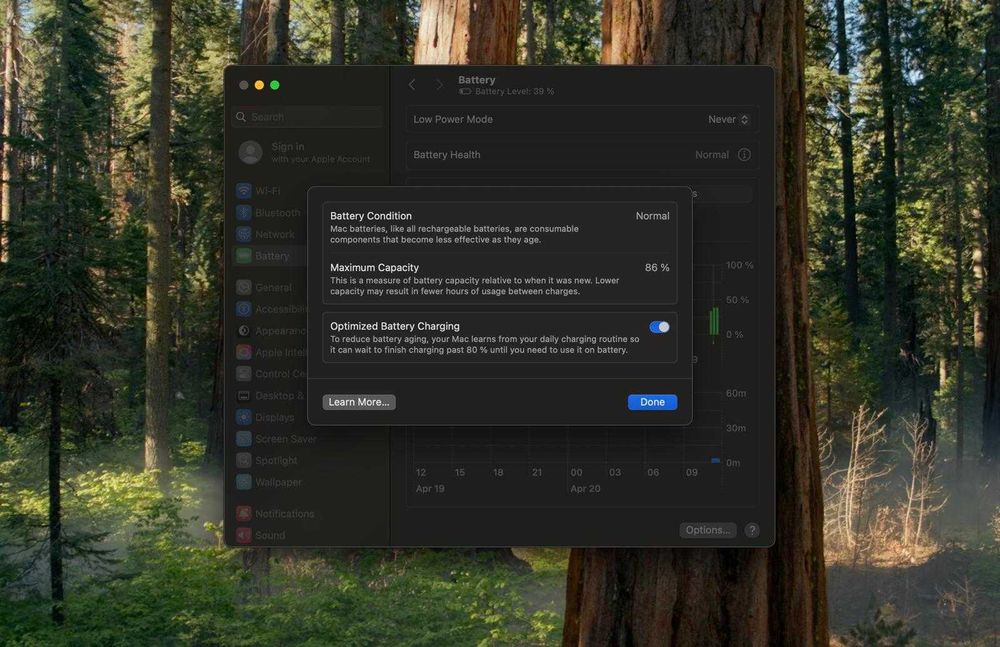The width and height of the screenshot is (1000, 647).
Task: Go forward with the right chevron
Action: (439, 85)
